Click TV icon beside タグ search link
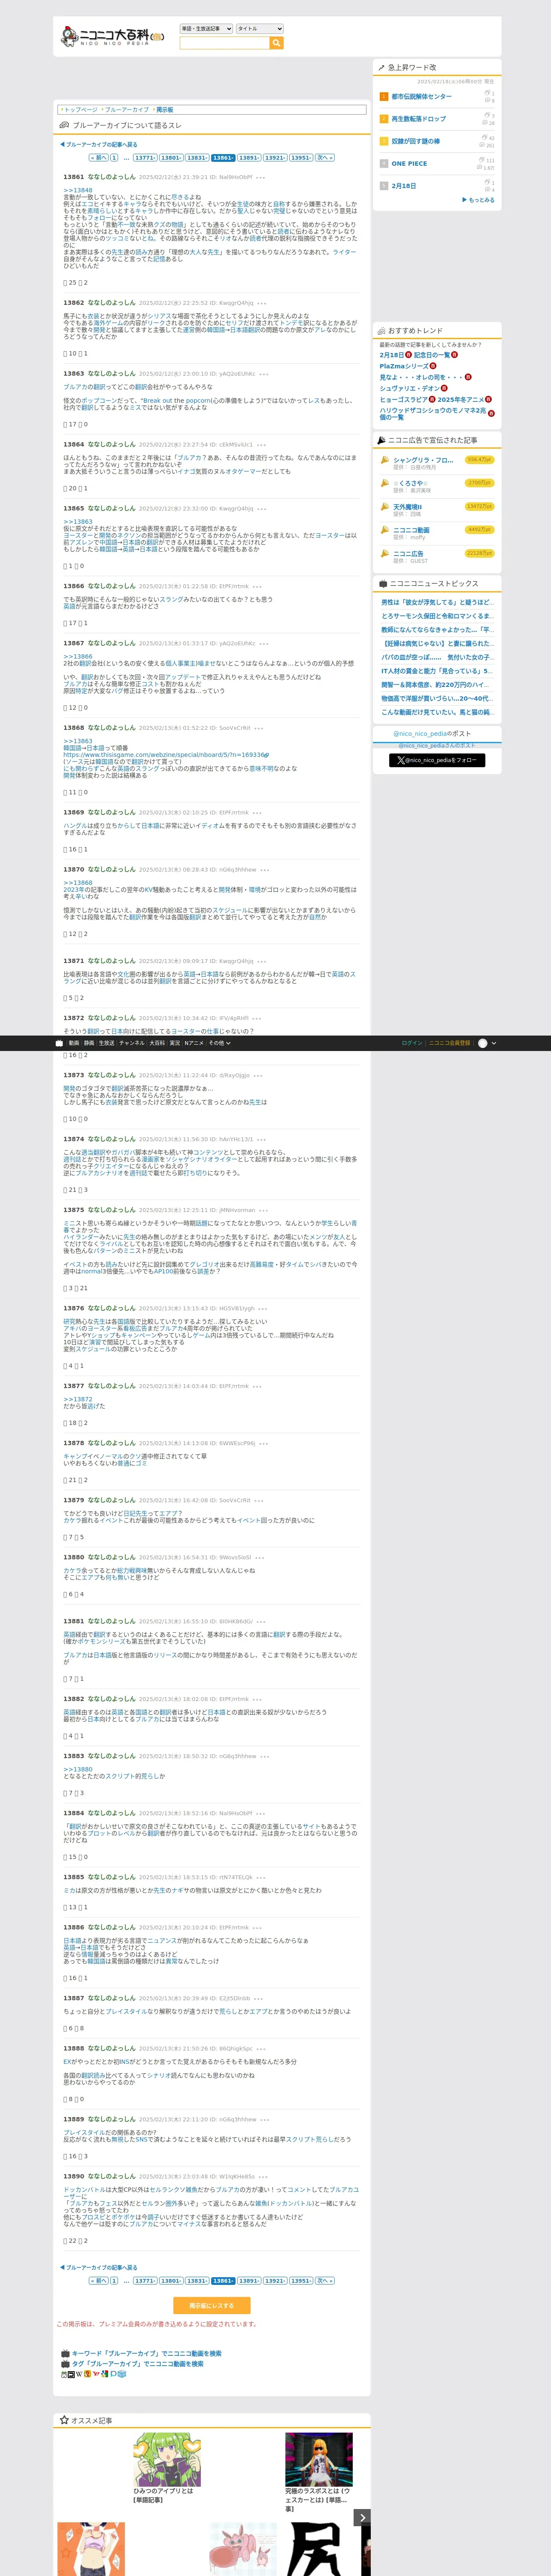551x2576 pixels. coord(65,2364)
